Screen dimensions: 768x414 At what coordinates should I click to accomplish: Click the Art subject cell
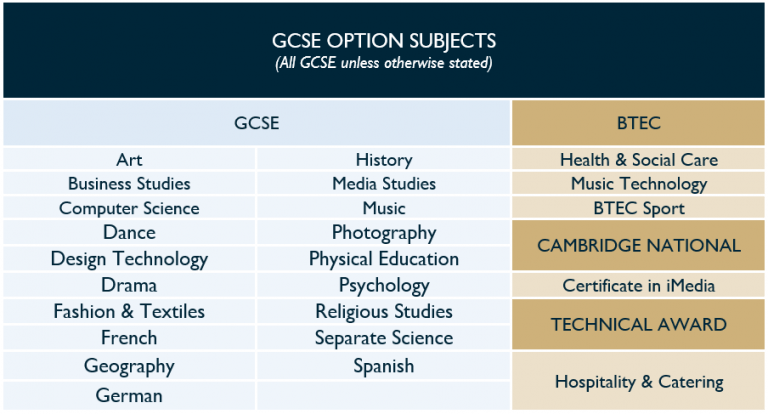pyautogui.click(x=129, y=160)
